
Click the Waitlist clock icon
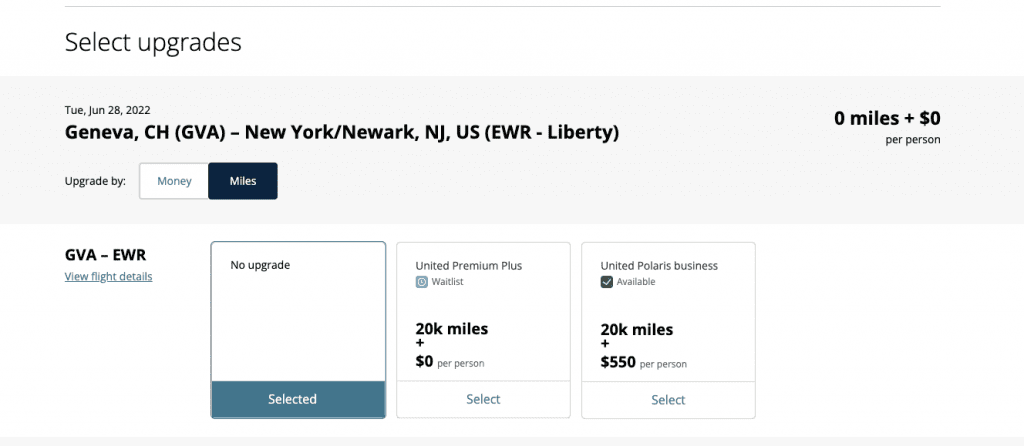pyautogui.click(x=422, y=282)
